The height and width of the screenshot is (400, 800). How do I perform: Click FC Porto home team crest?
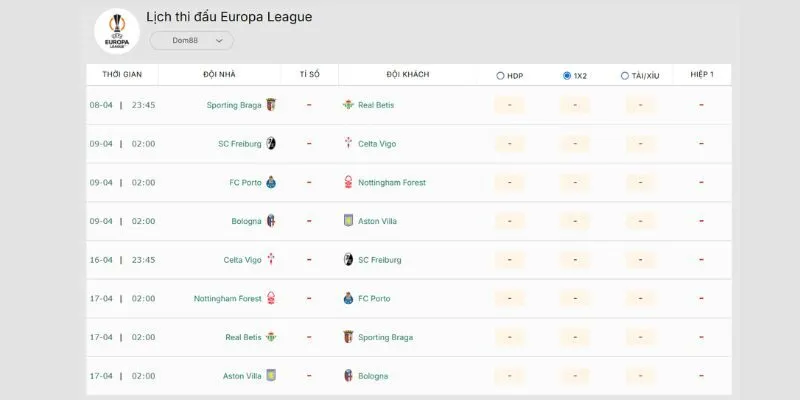point(270,182)
